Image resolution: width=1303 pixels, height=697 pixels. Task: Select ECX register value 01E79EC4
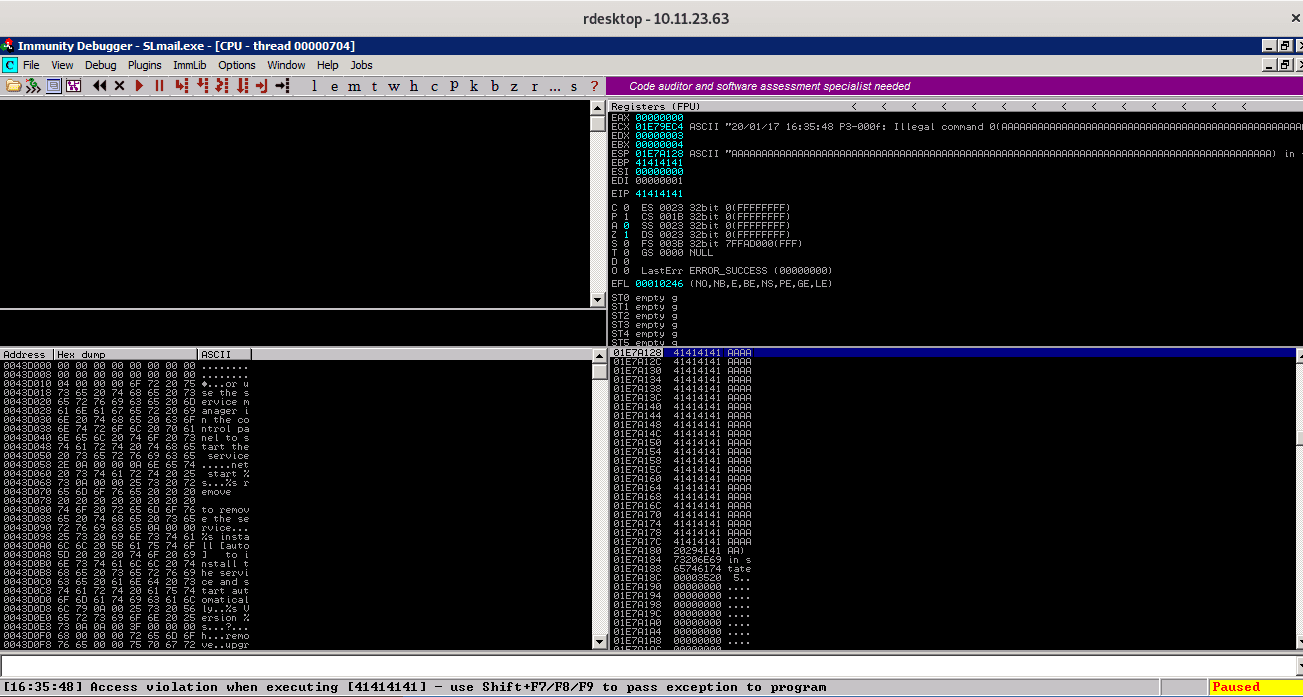pyautogui.click(x=659, y=127)
